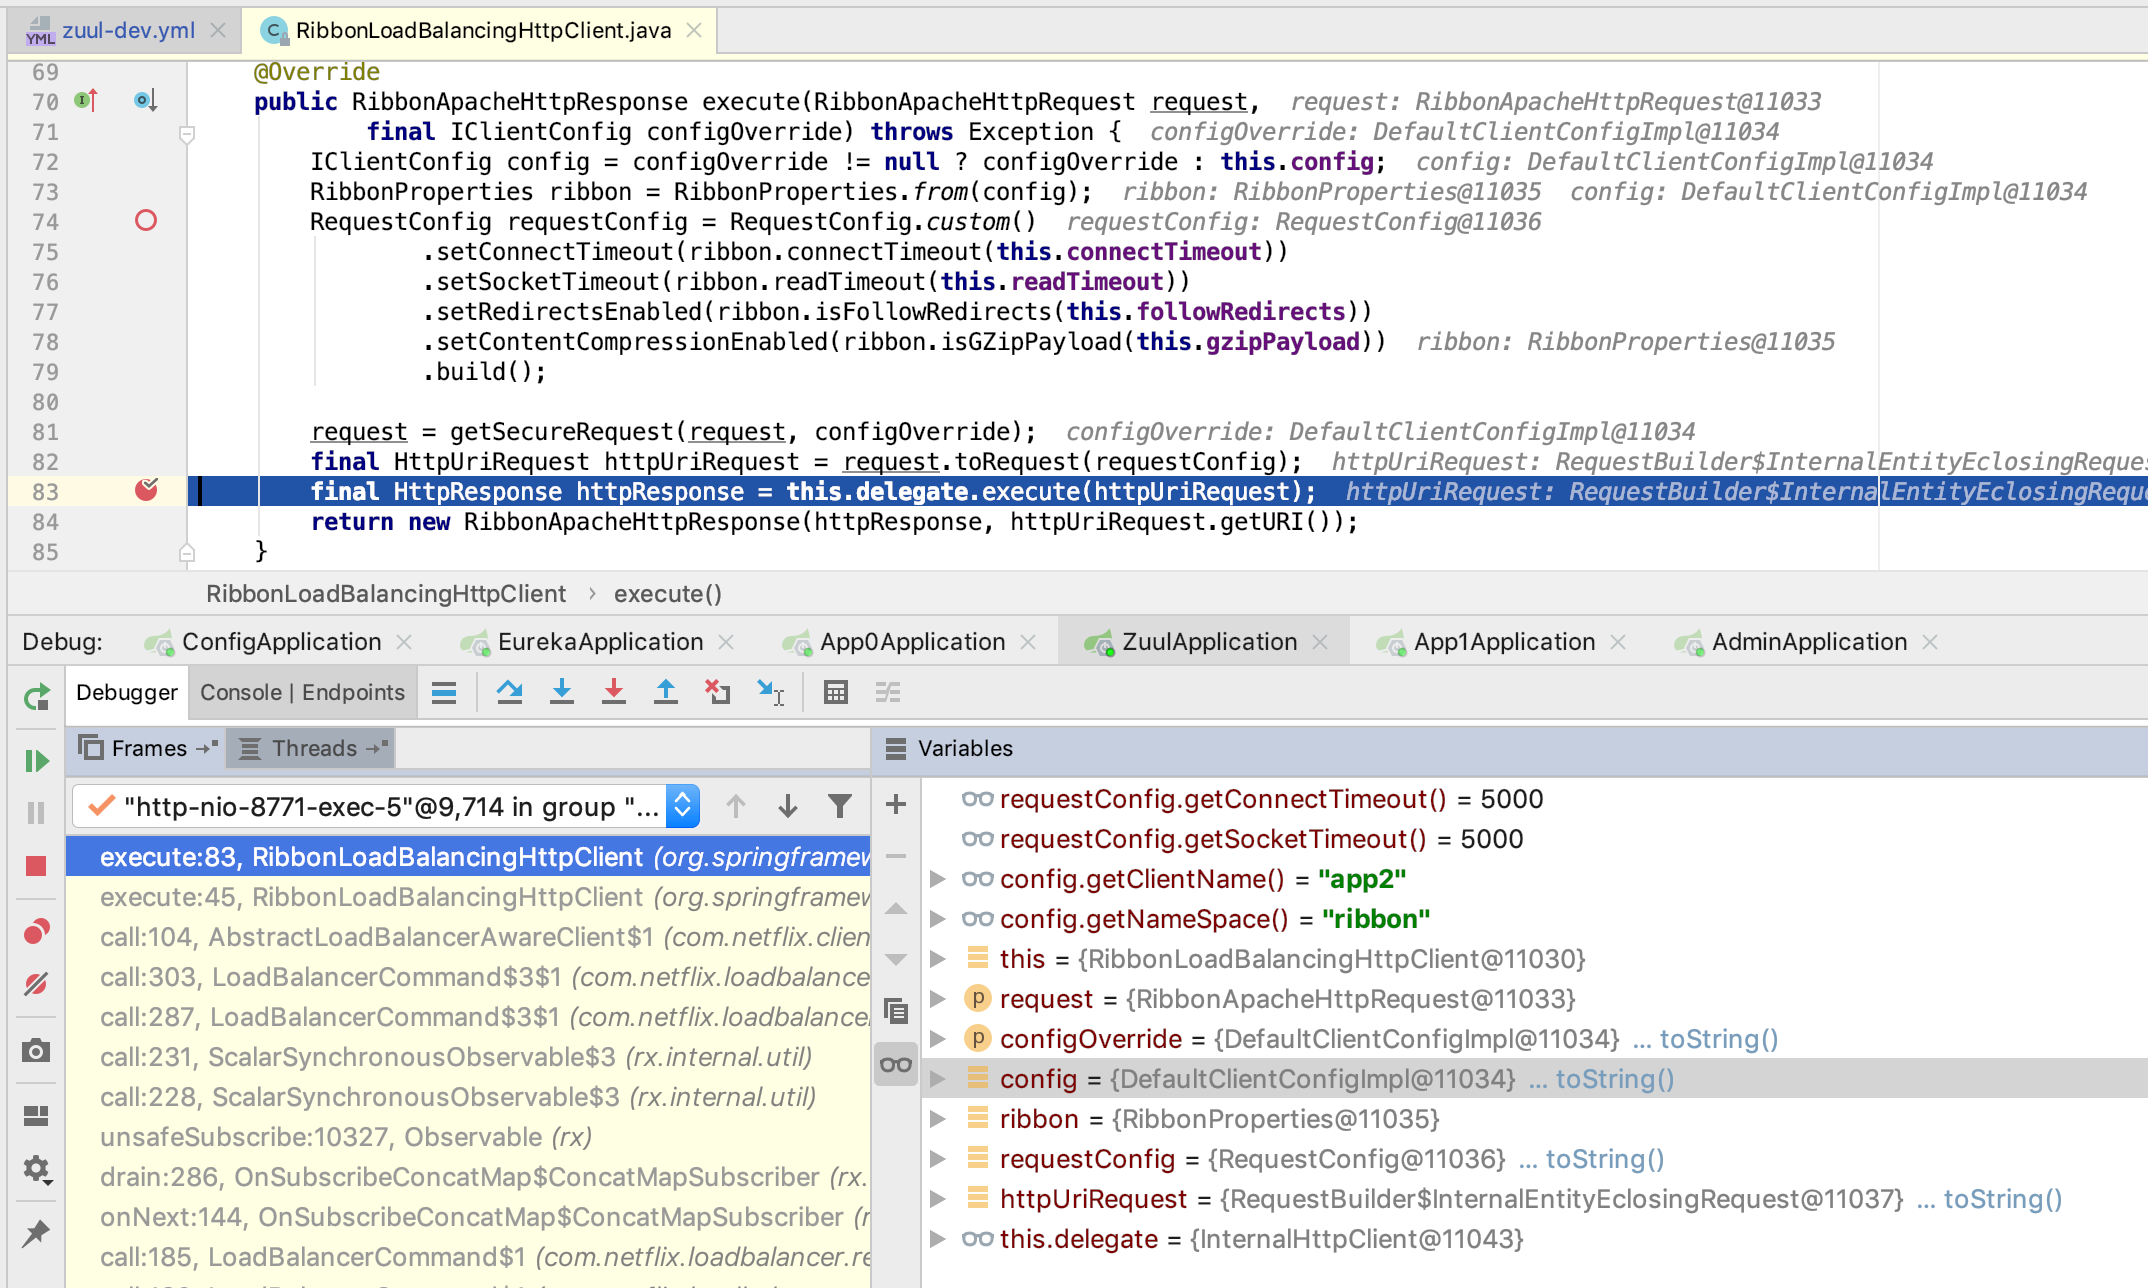Switch to the EurekaApplication debug tab
Image resolution: width=2148 pixels, height=1288 pixels.
coord(600,642)
